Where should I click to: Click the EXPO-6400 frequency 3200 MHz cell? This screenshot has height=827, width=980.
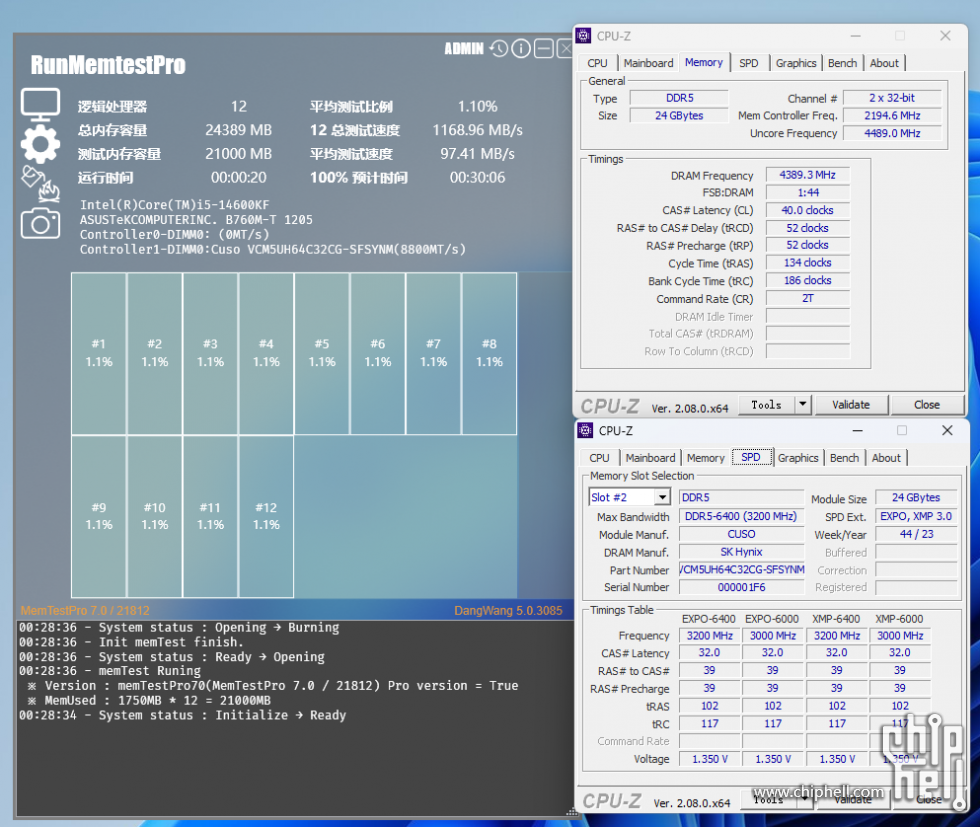coord(709,636)
